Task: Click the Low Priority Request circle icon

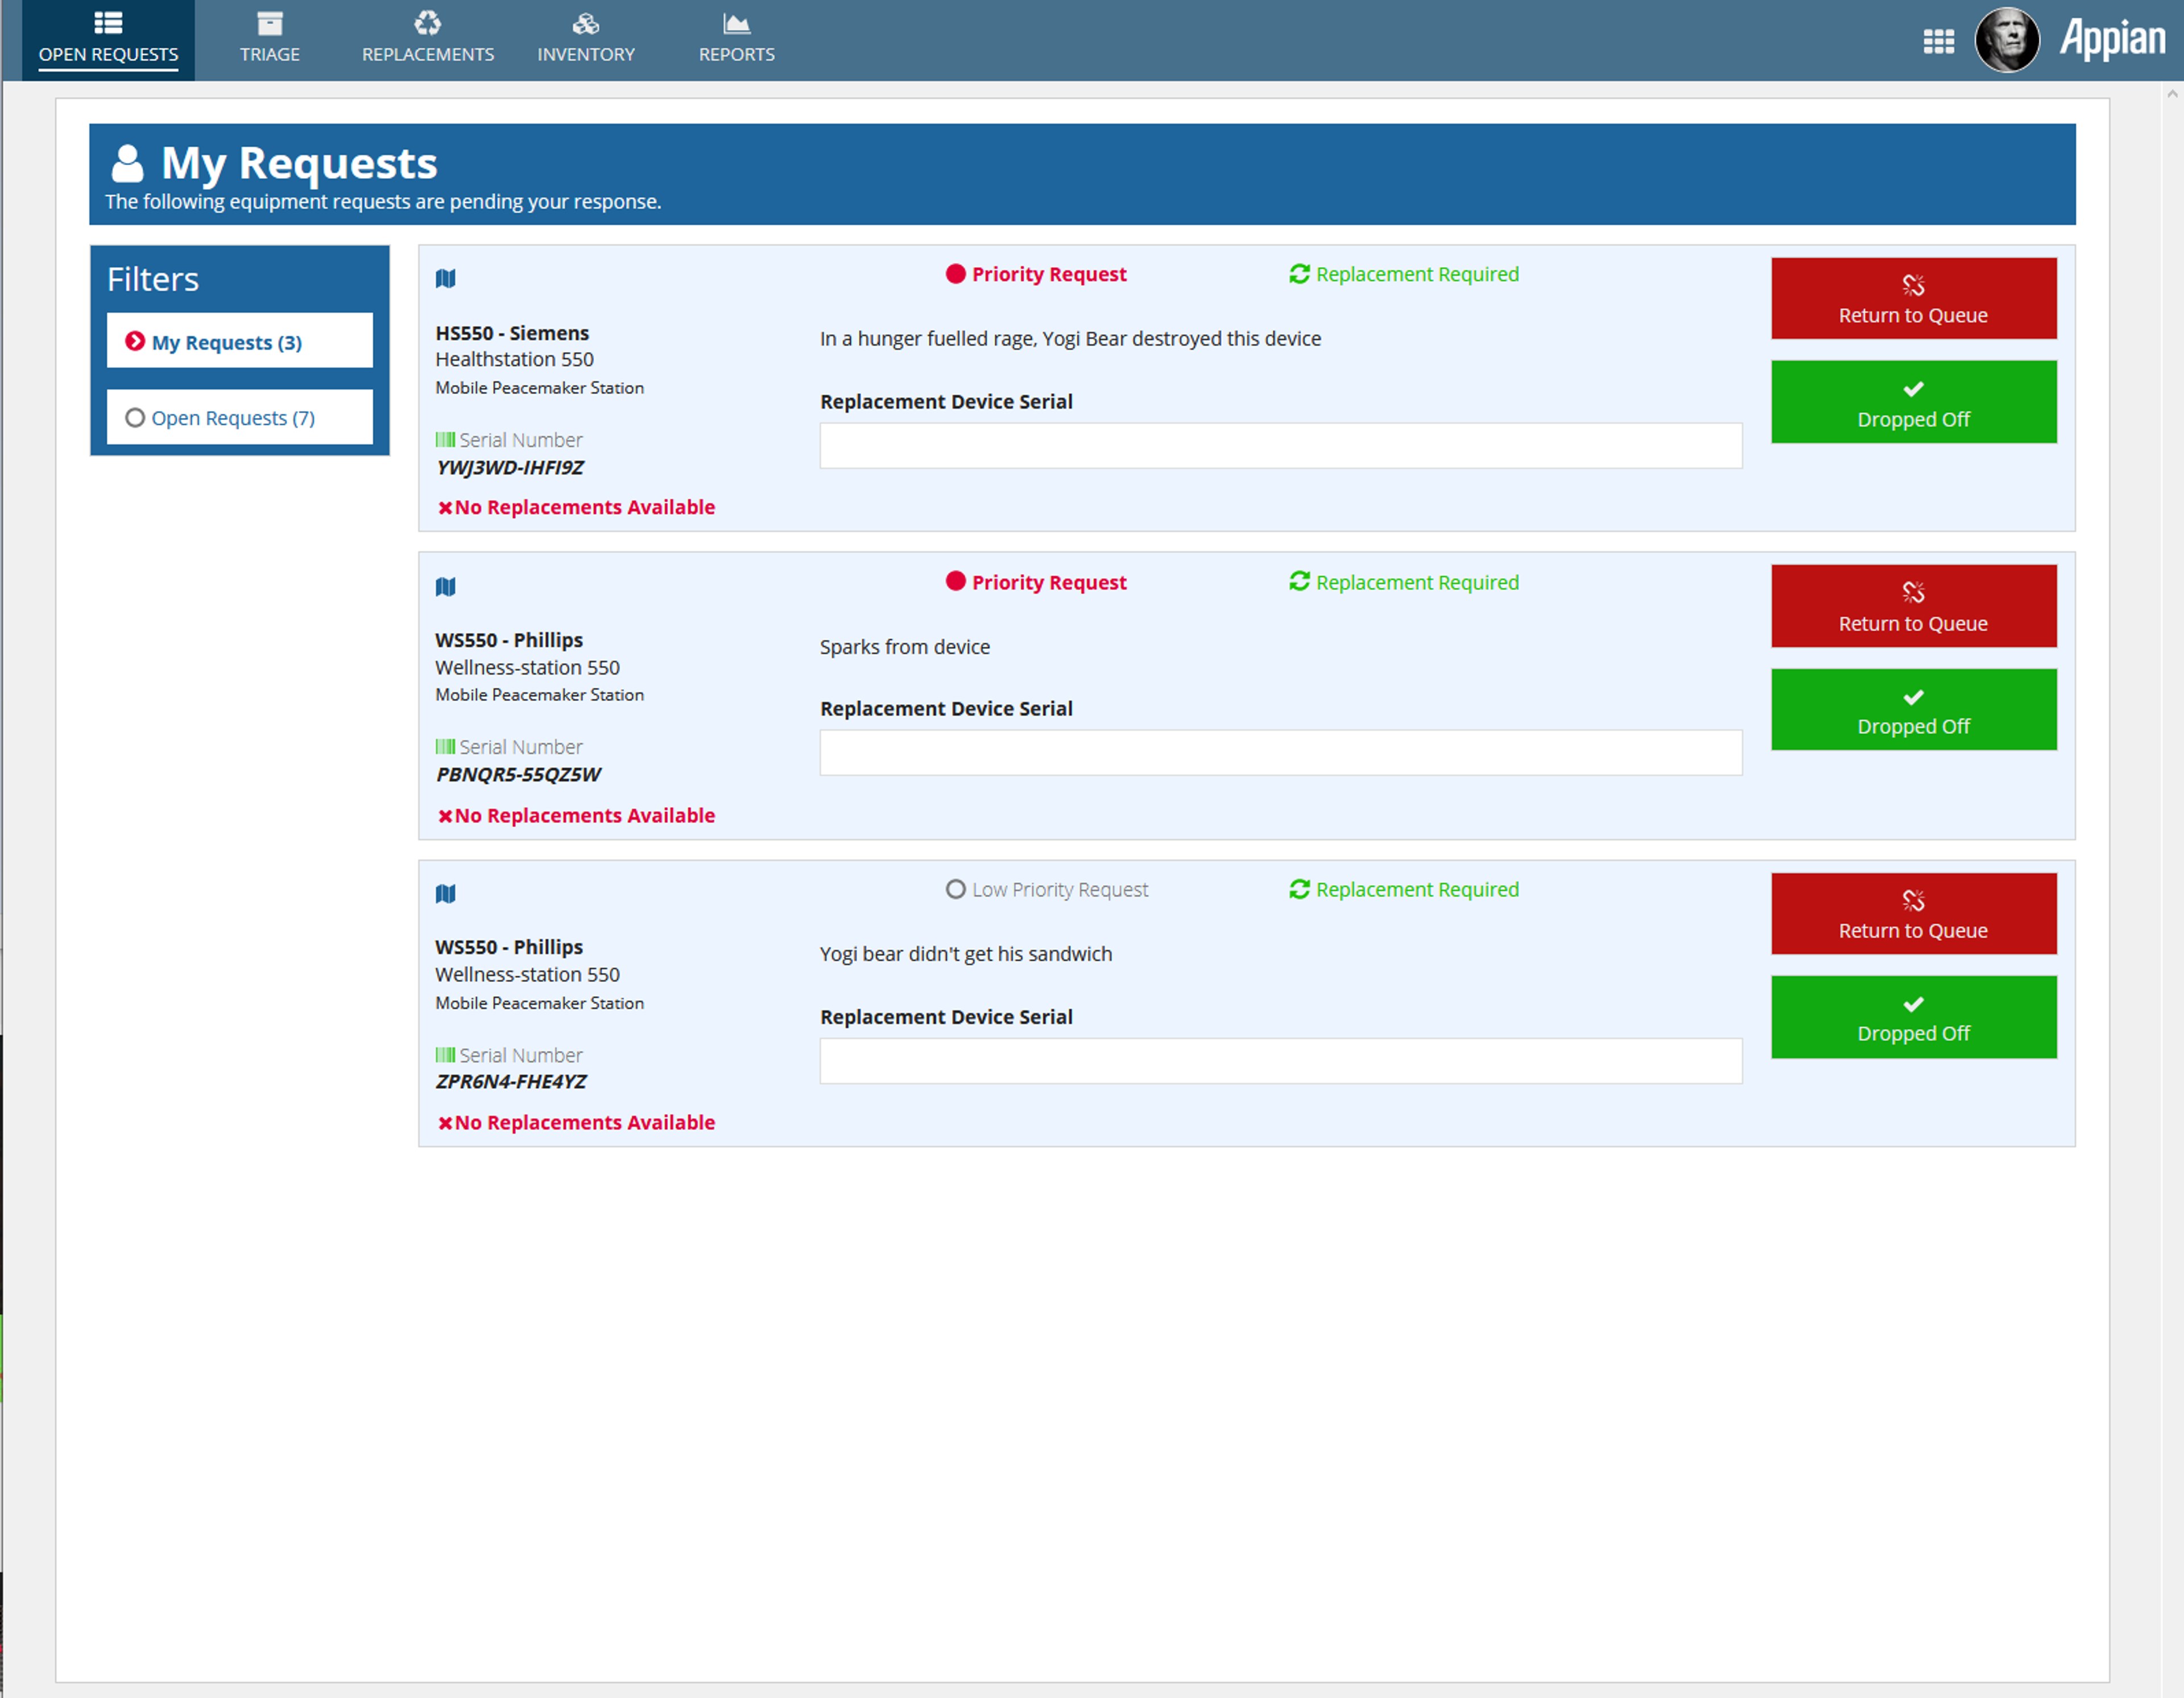Action: coord(955,889)
